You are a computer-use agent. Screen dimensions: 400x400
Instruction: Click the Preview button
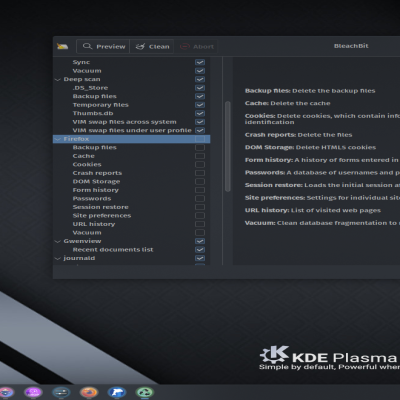click(104, 46)
